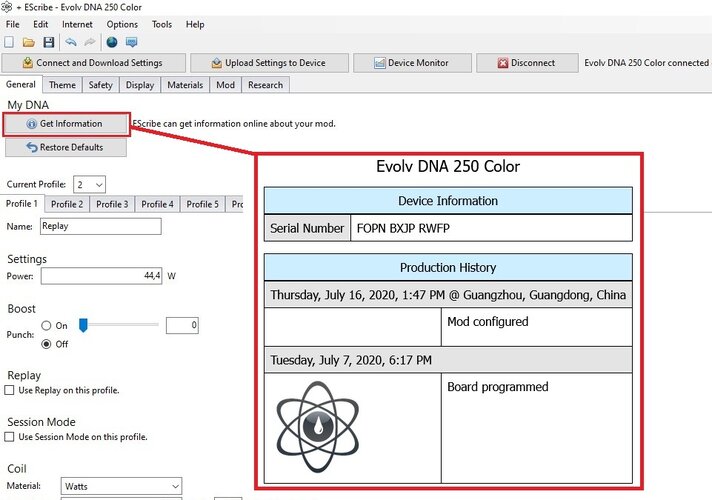This screenshot has width=712, height=500.
Task: Save settings with the floppy disk icon
Action: click(x=49, y=42)
